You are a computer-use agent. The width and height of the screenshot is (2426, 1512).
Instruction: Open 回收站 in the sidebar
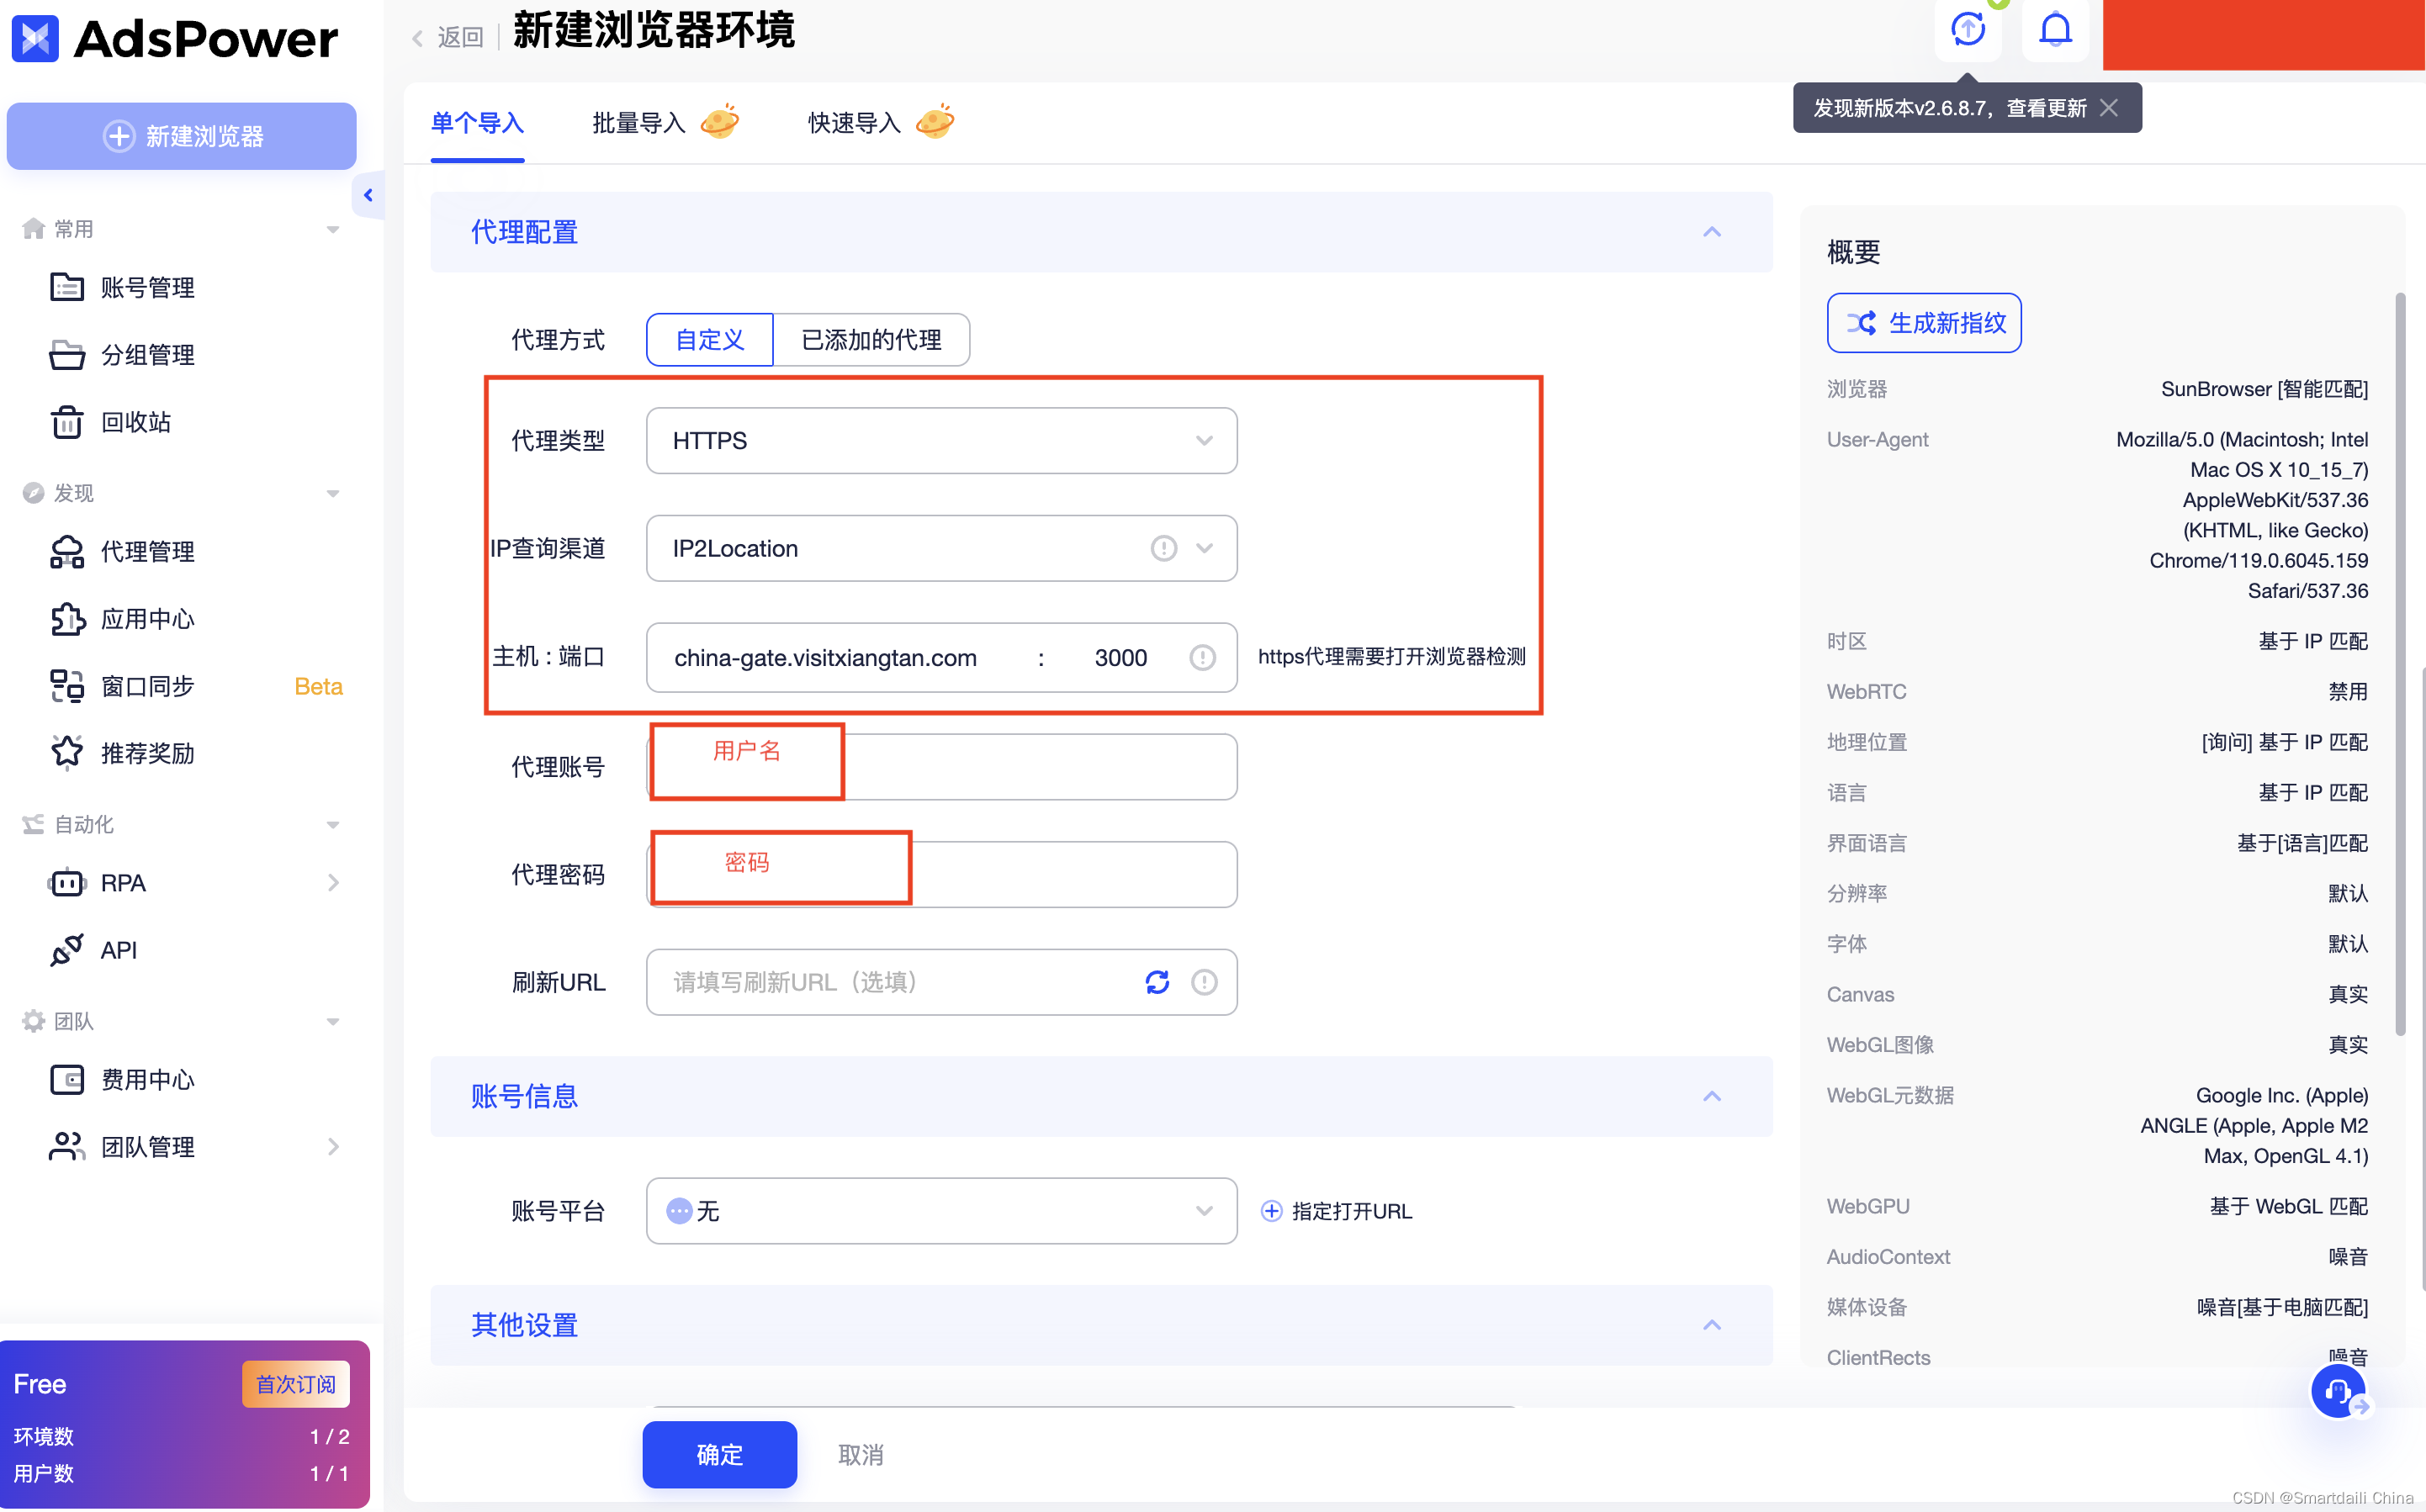(135, 422)
